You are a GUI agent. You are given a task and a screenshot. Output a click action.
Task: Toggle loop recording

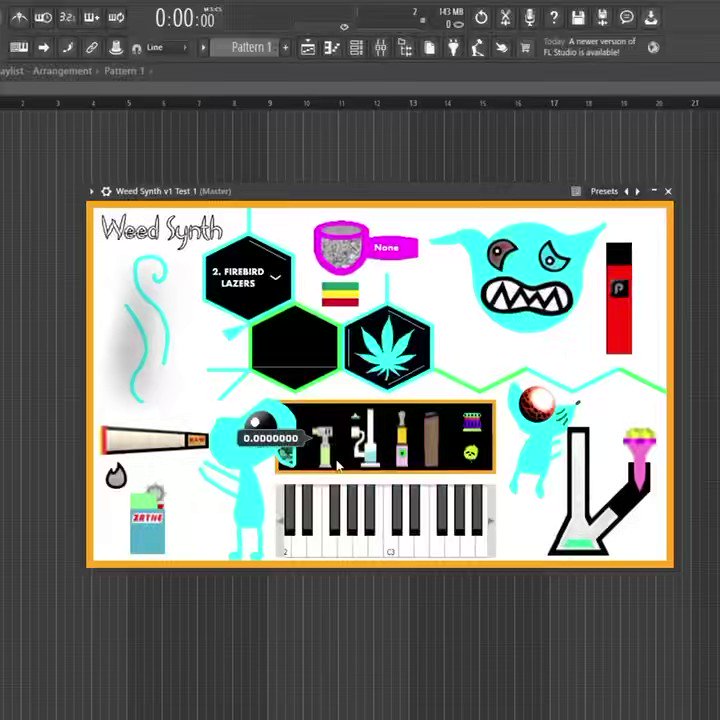point(116,17)
